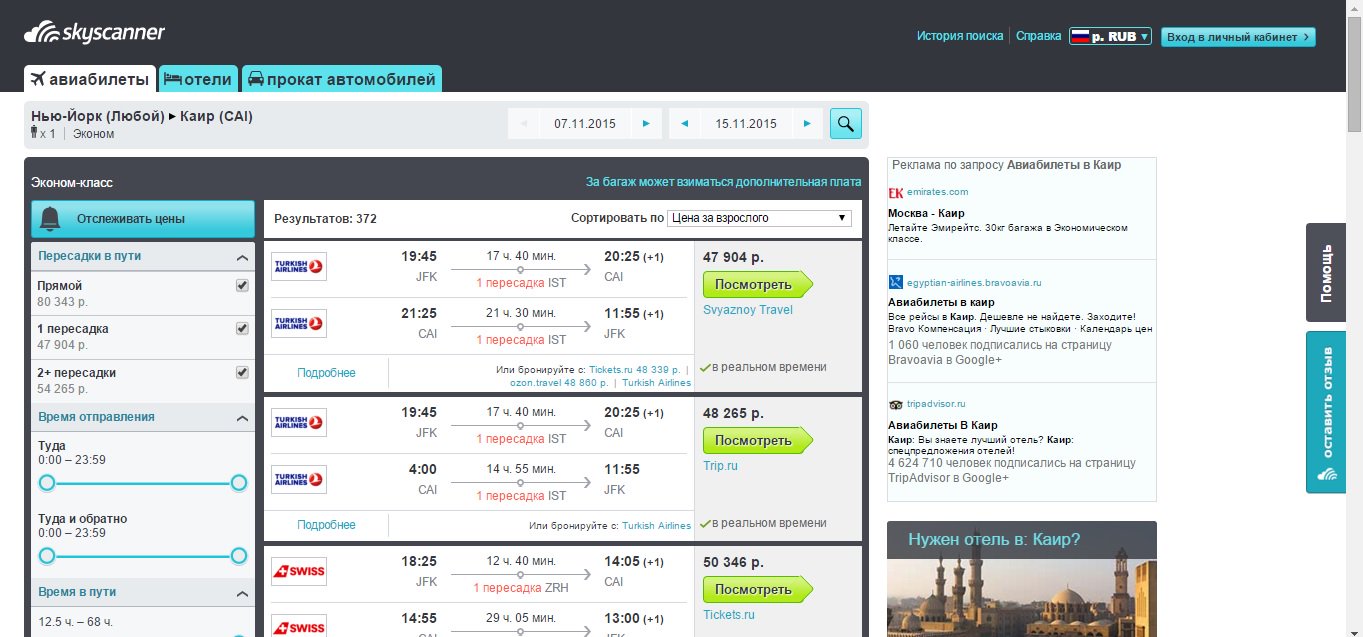Open the Trip.ru provider link
This screenshot has width=1363, height=637.
coord(720,466)
